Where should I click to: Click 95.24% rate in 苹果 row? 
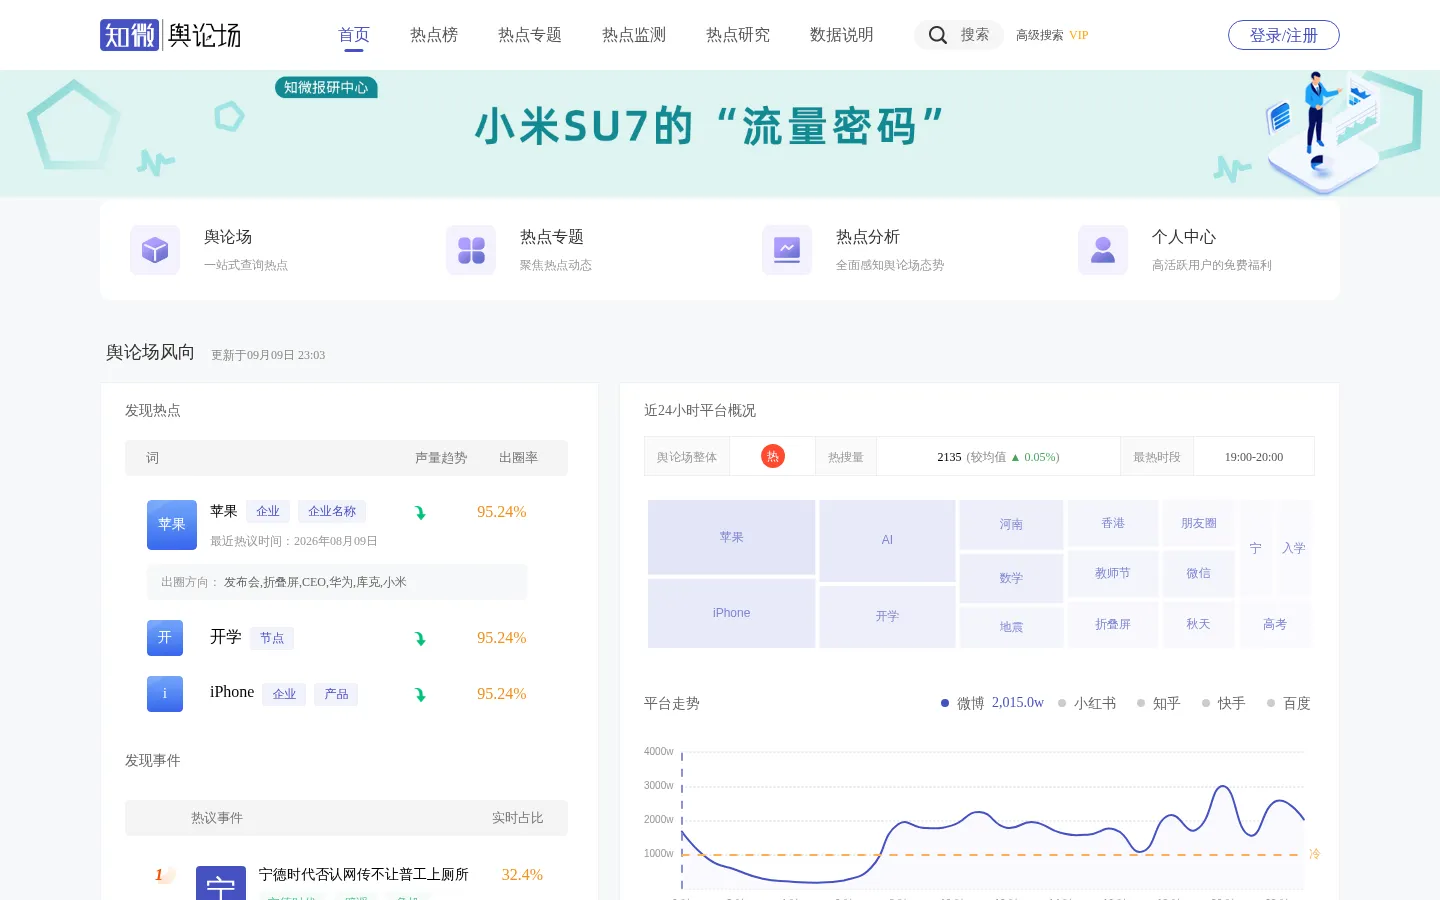[501, 512]
